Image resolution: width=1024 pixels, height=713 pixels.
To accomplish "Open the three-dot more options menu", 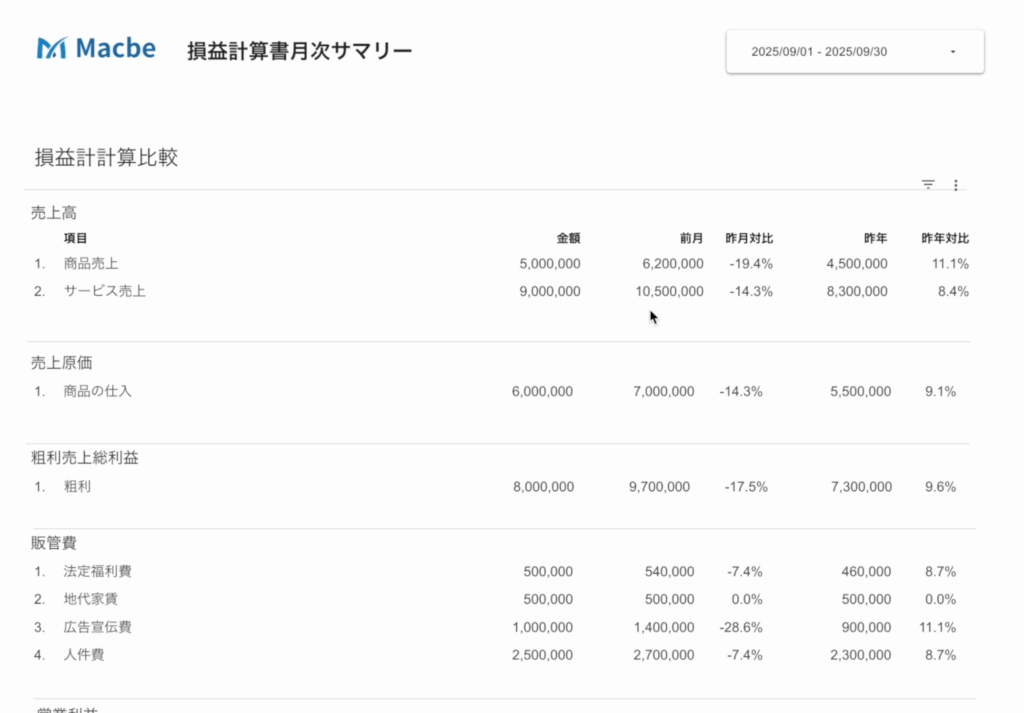I will (x=956, y=185).
